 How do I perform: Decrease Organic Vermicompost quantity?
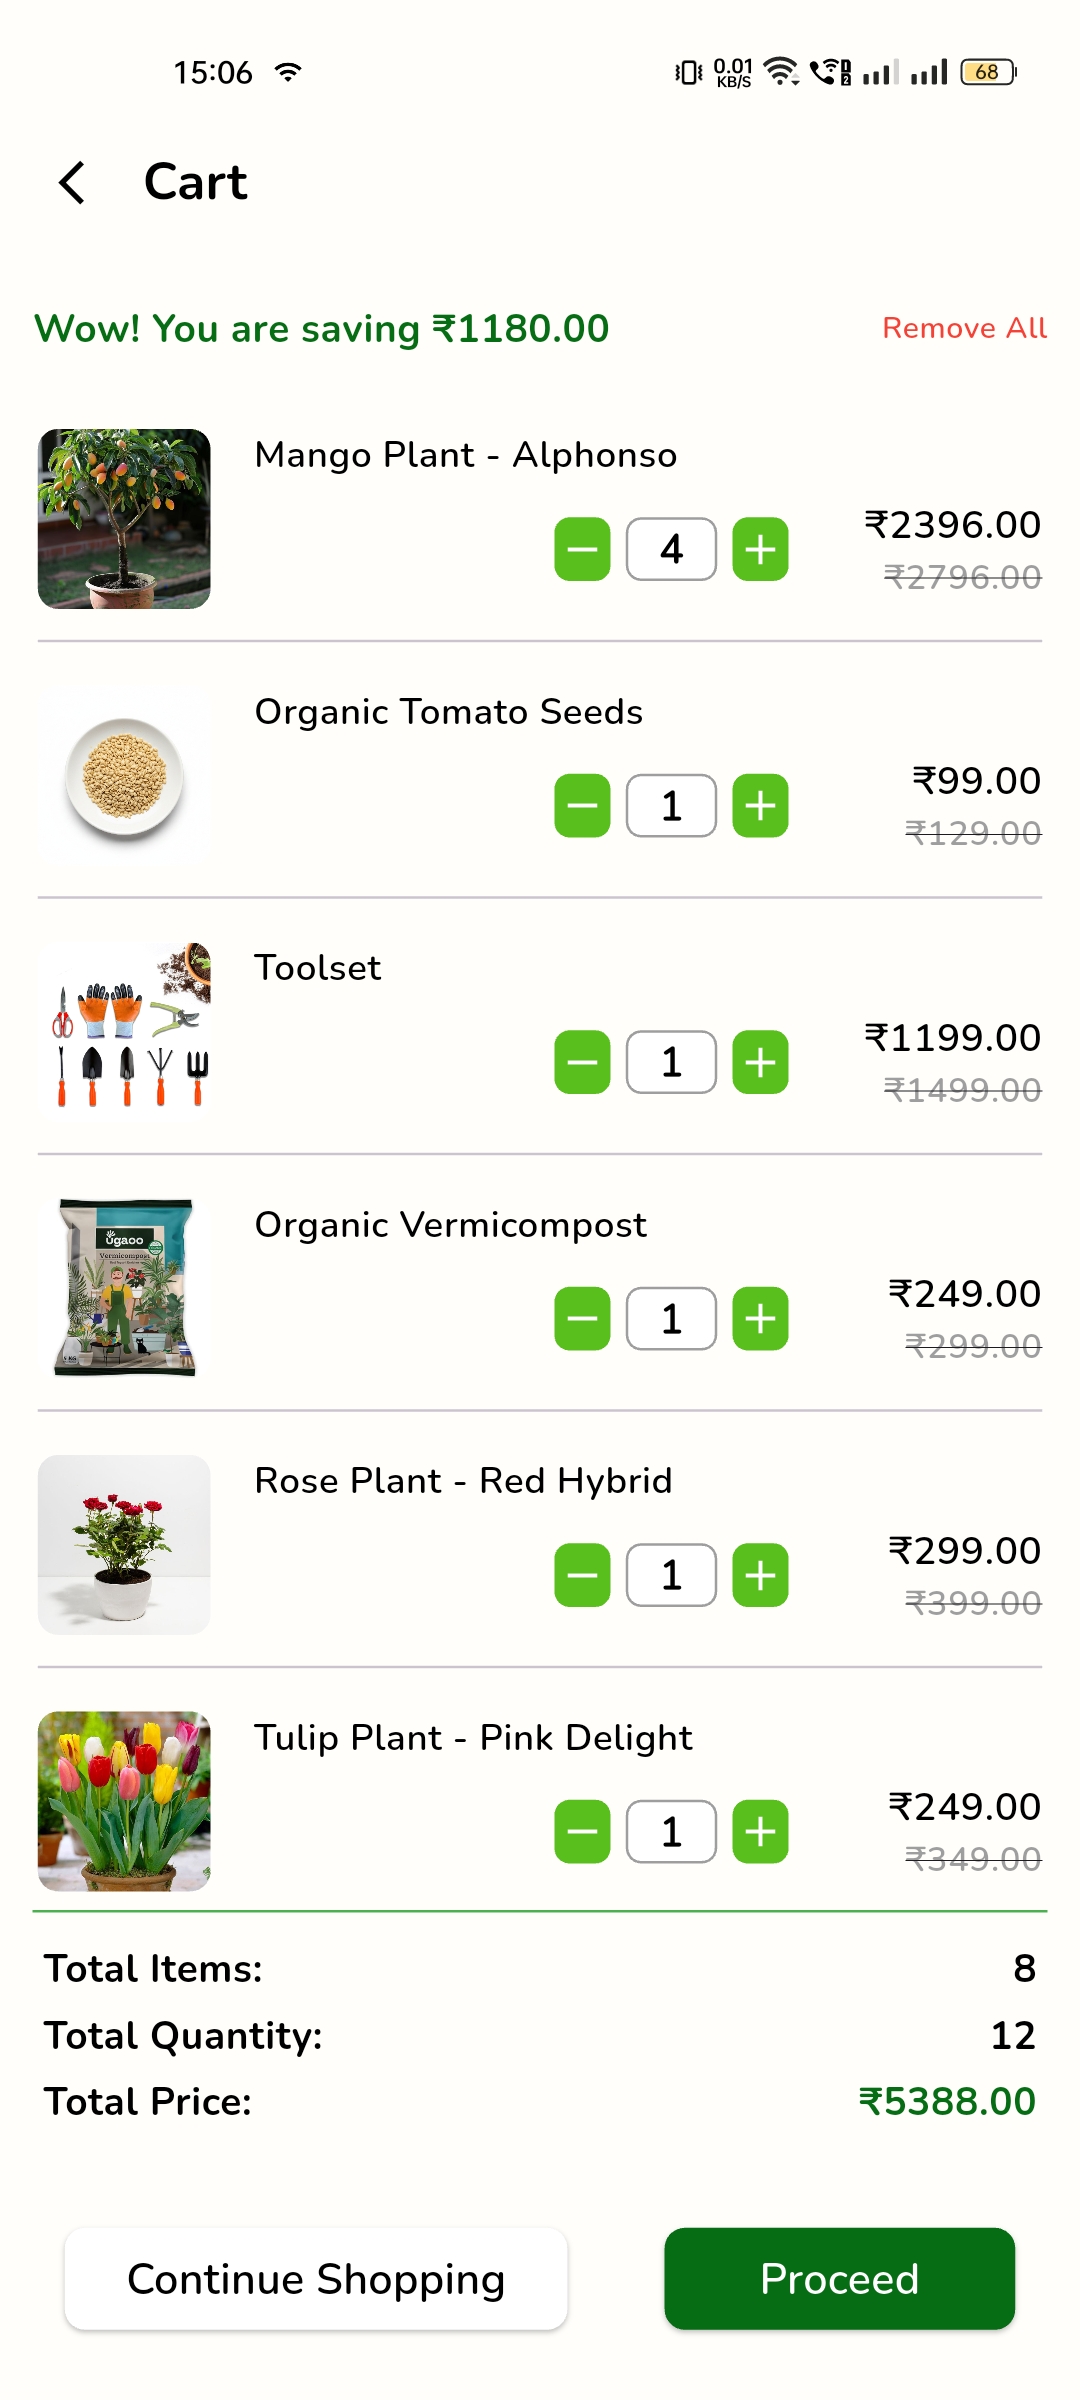(x=582, y=1318)
